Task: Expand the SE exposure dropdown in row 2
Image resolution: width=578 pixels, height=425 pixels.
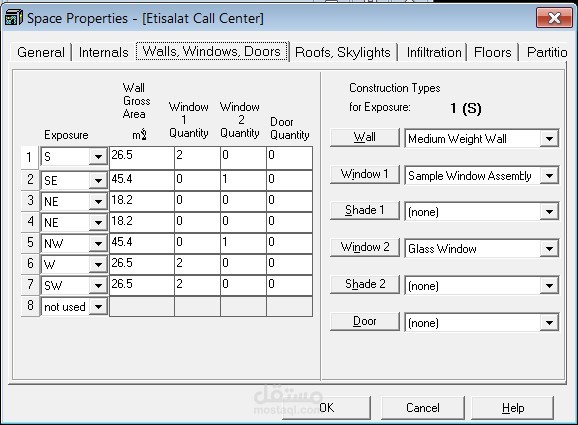Action: point(98,181)
